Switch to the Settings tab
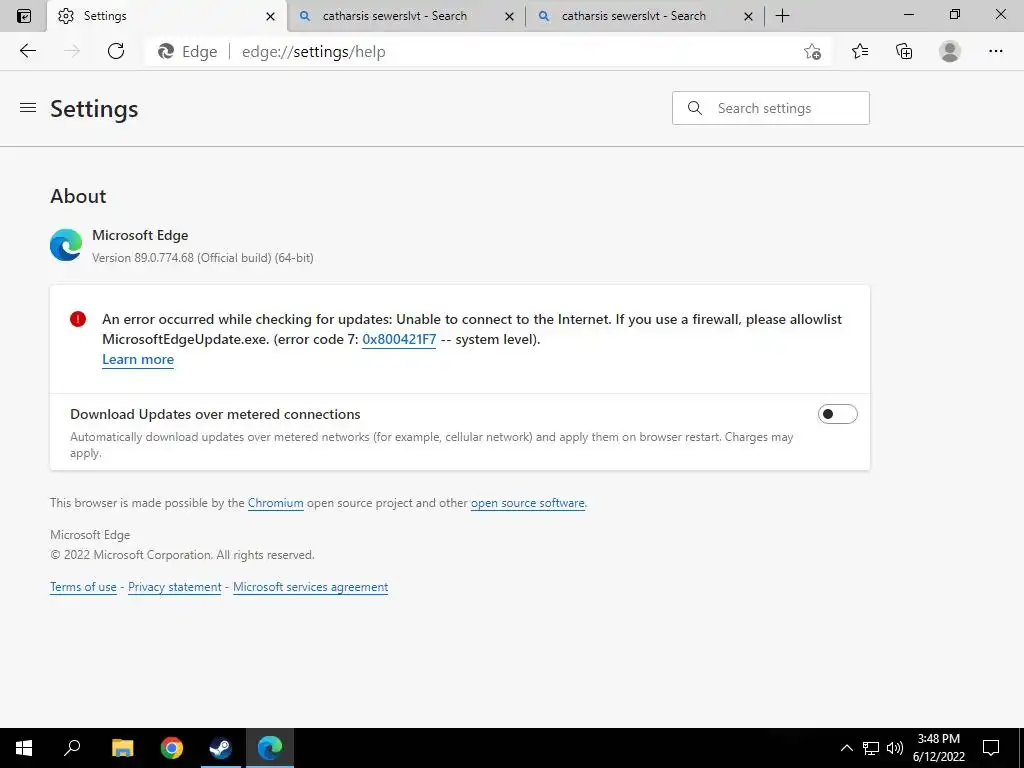Image resolution: width=1024 pixels, height=768 pixels. [167, 16]
